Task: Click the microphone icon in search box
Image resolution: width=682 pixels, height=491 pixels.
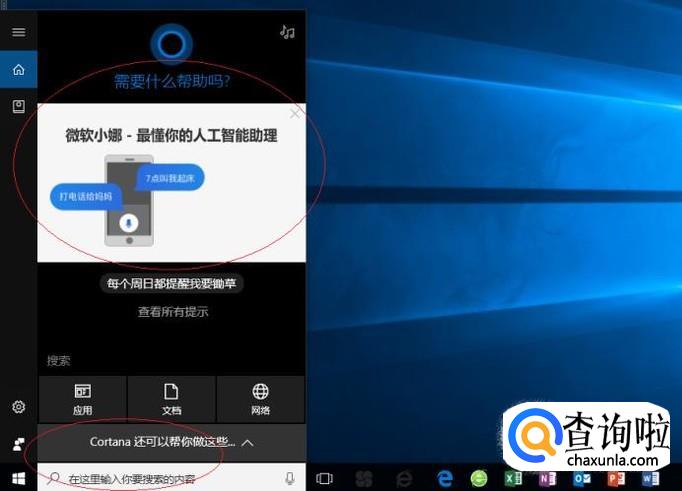Action: pyautogui.click(x=290, y=478)
